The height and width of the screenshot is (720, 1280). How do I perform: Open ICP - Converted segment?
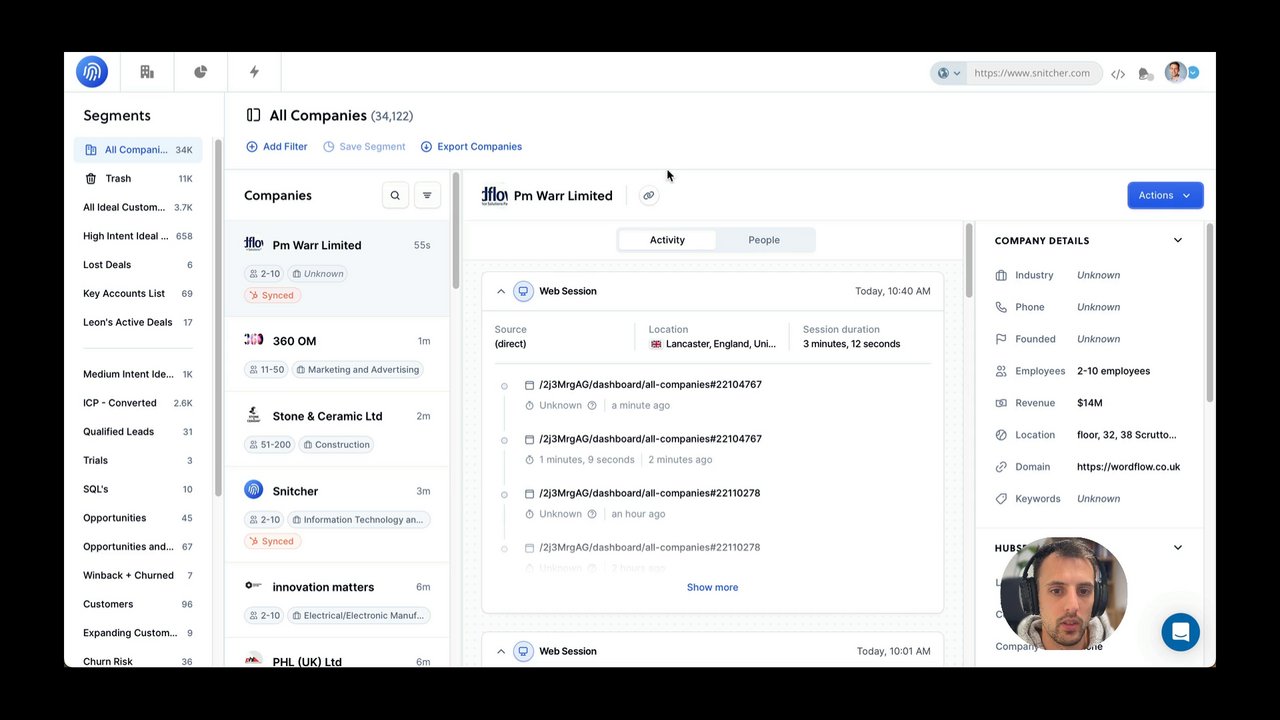click(x=138, y=403)
